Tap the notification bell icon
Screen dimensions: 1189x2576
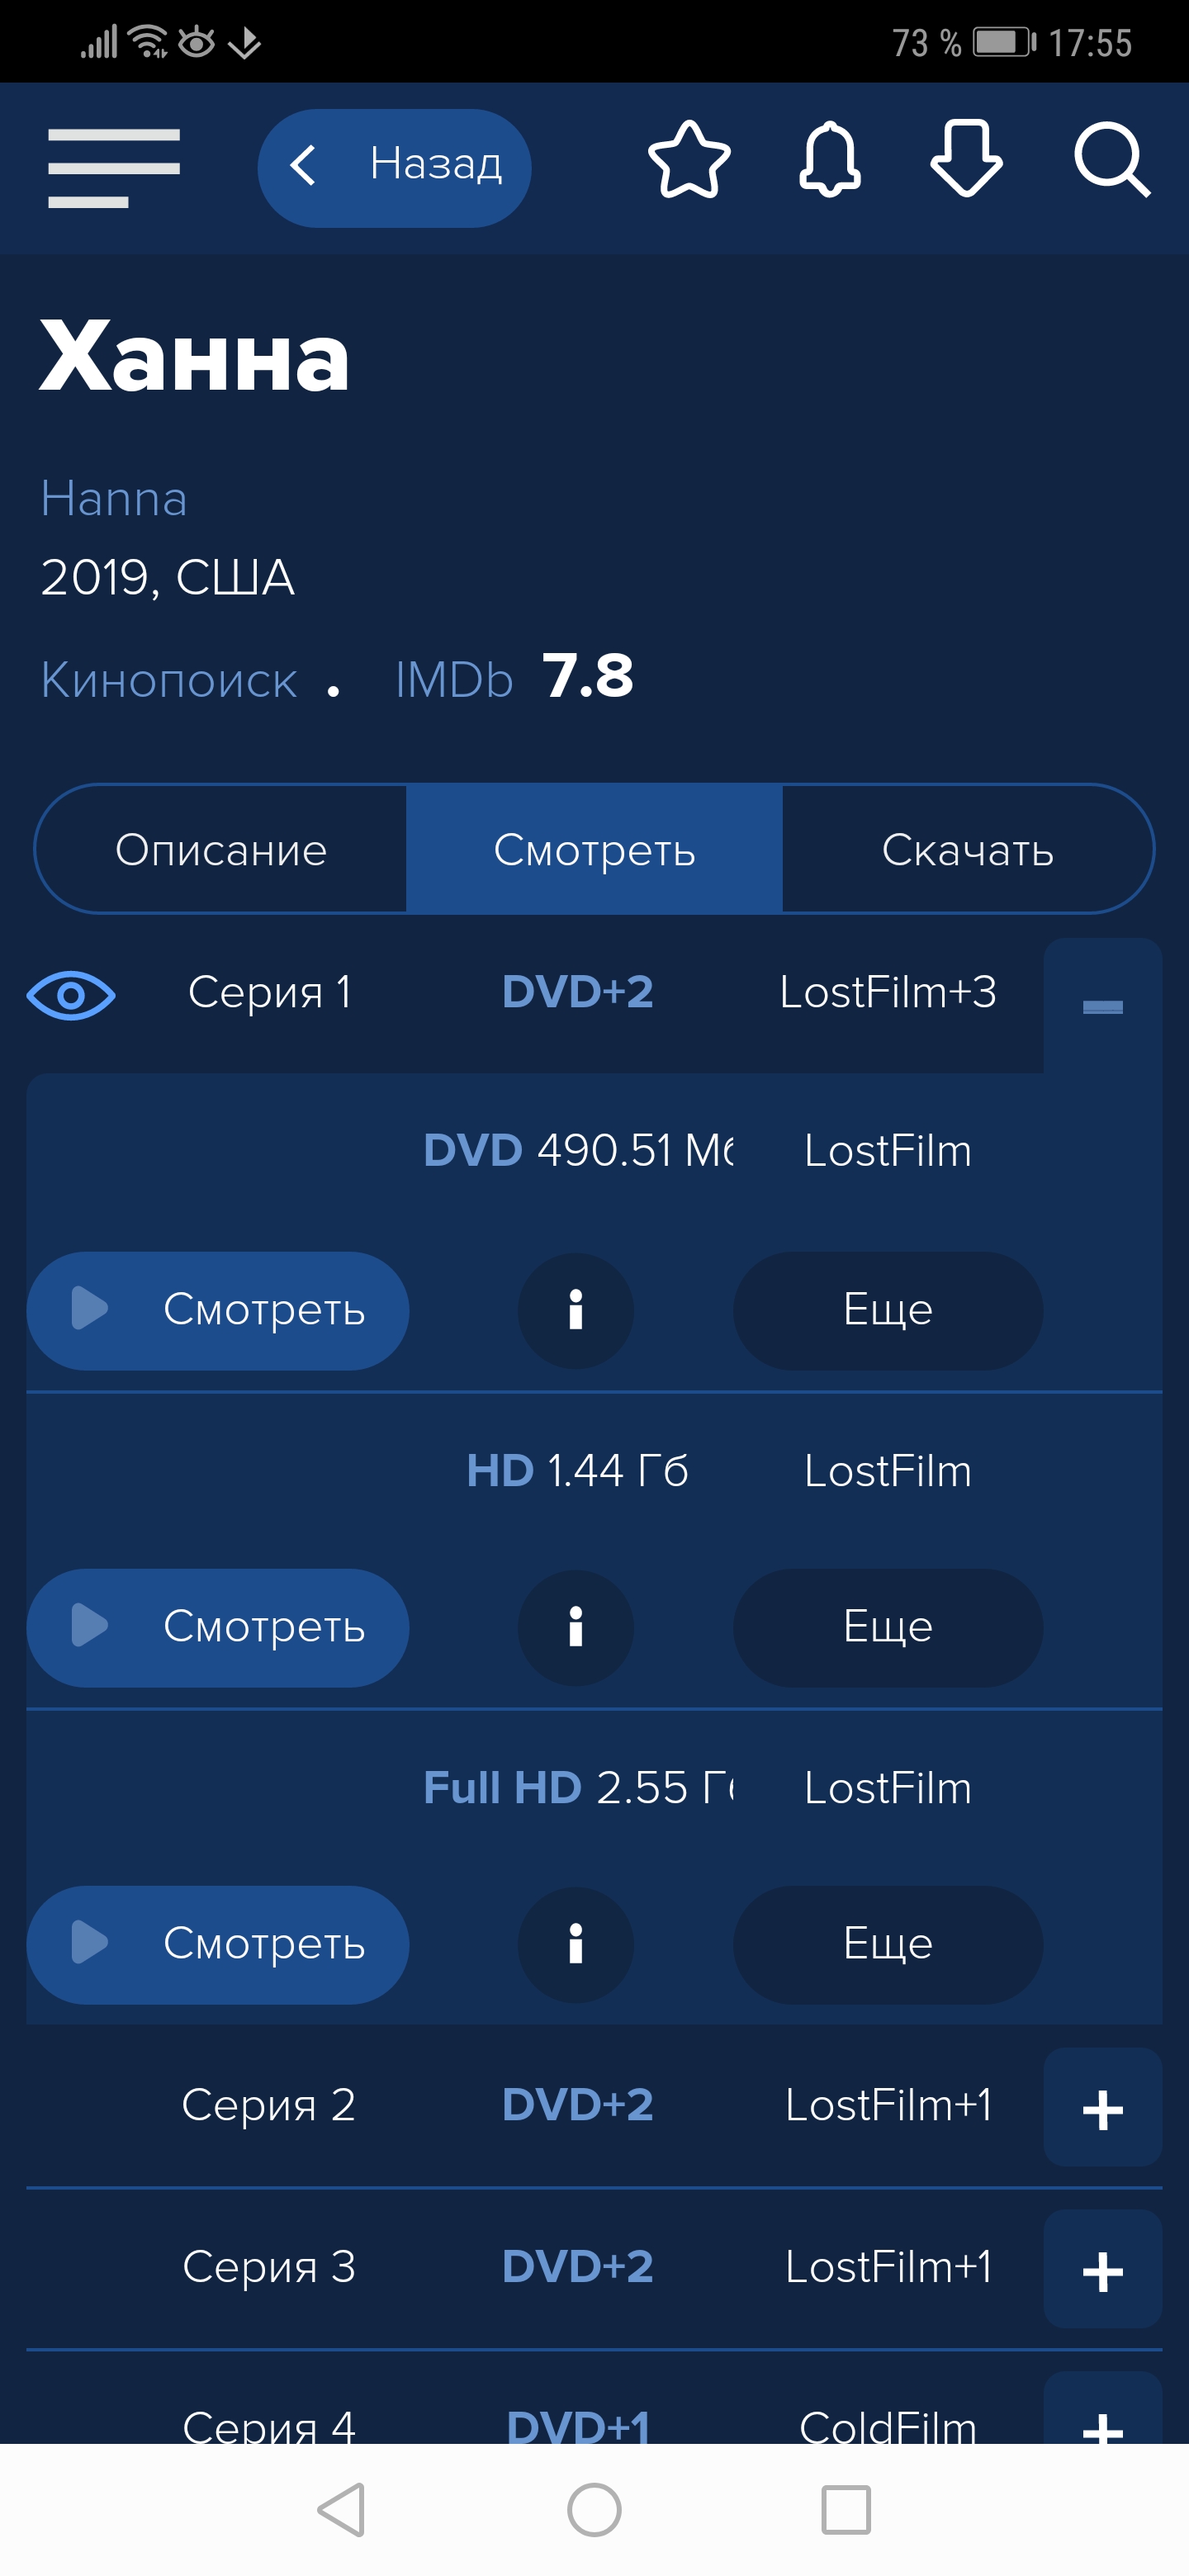click(829, 162)
